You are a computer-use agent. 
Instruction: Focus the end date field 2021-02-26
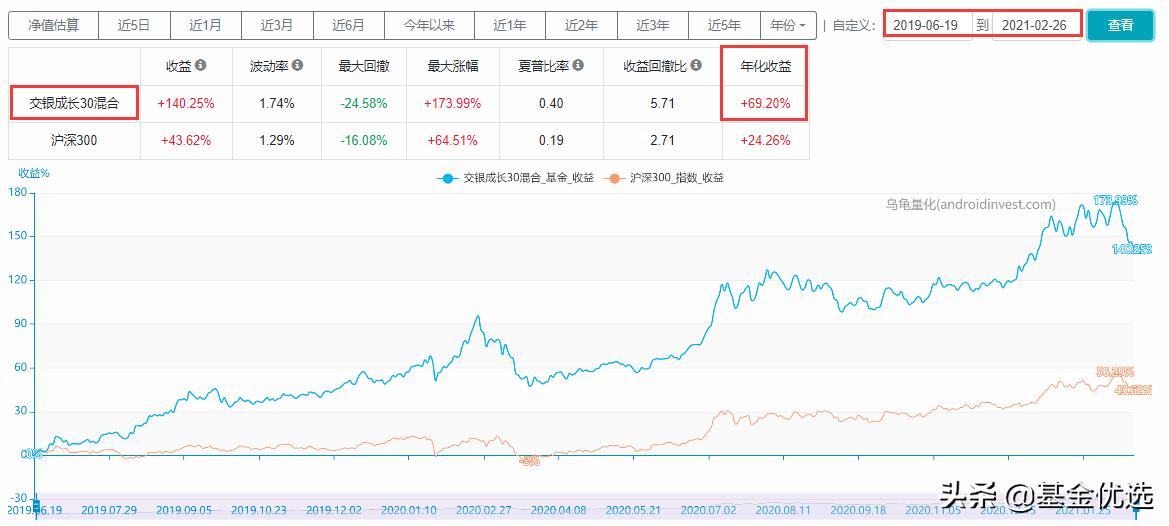pyautogui.click(x=1037, y=25)
